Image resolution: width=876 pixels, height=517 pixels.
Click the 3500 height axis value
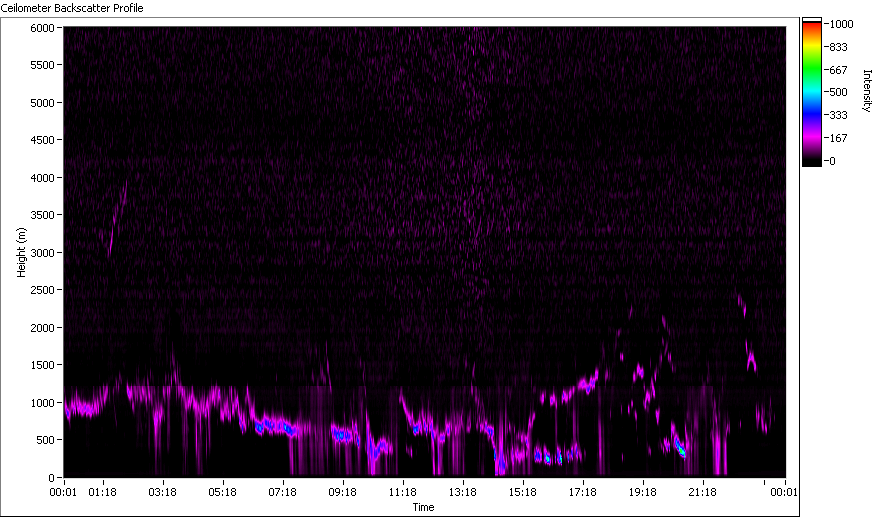pyautogui.click(x=42, y=215)
